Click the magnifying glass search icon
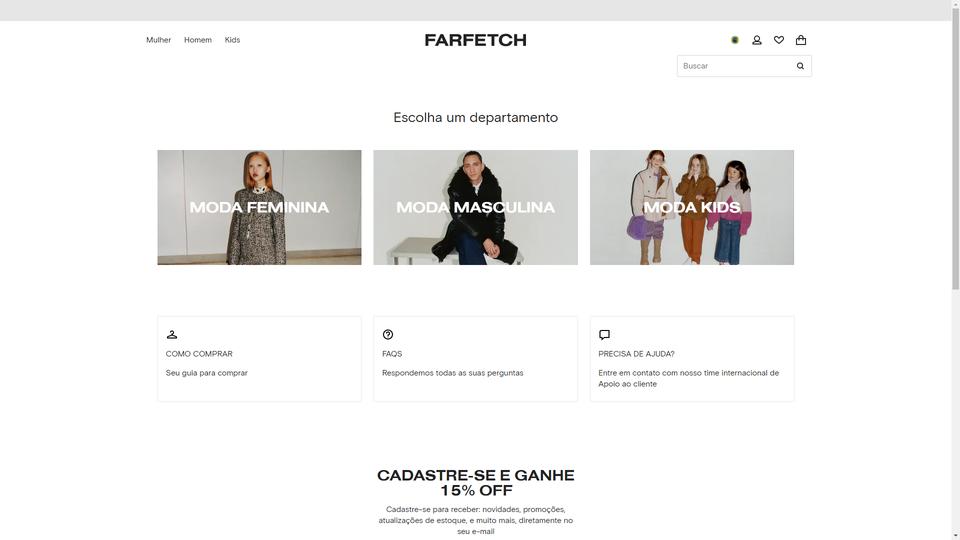Image resolution: width=960 pixels, height=540 pixels. (800, 66)
